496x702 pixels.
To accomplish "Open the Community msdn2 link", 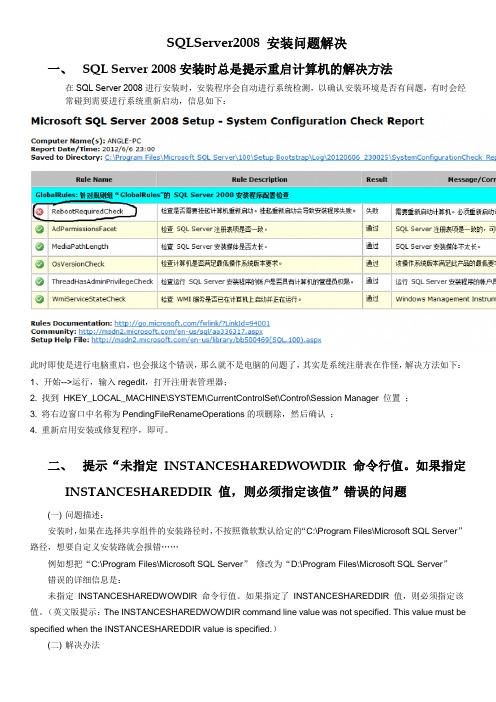I will (x=170, y=332).
